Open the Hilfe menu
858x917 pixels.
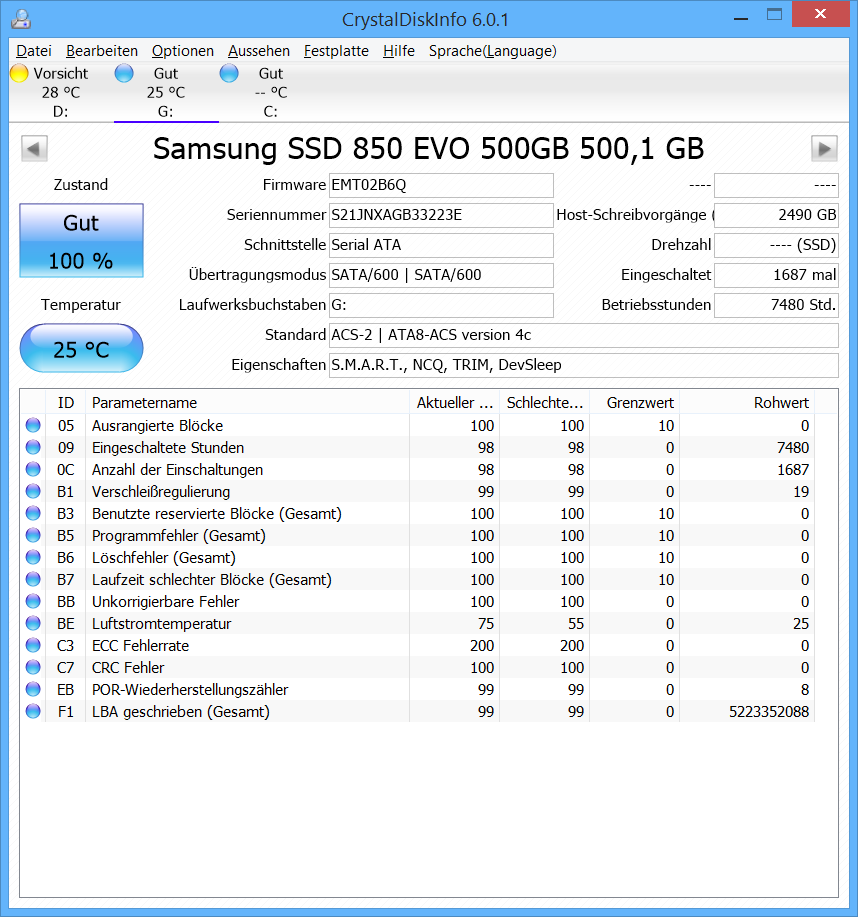coord(398,51)
